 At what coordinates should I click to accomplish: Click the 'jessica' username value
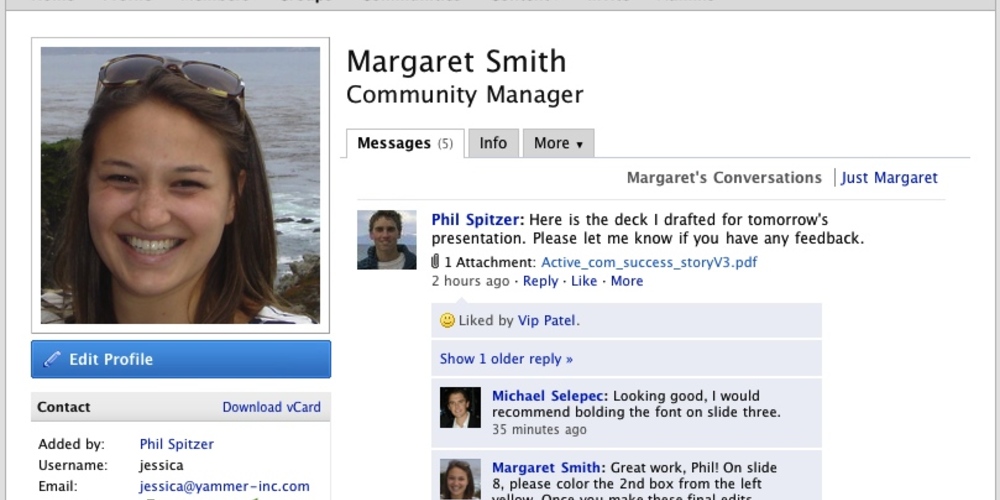pyautogui.click(x=161, y=466)
